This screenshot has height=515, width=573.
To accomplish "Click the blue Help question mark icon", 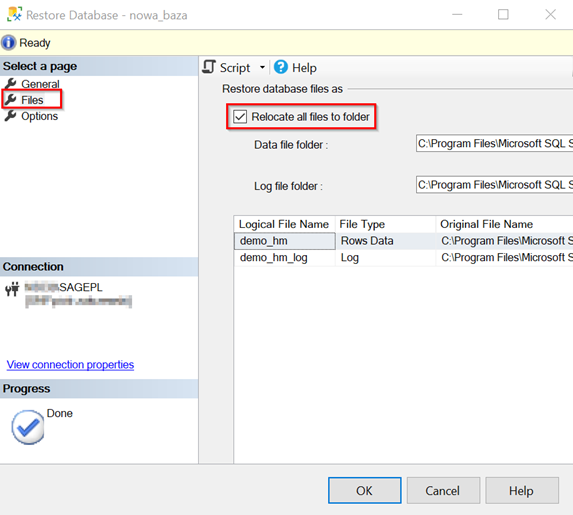I will pos(281,67).
